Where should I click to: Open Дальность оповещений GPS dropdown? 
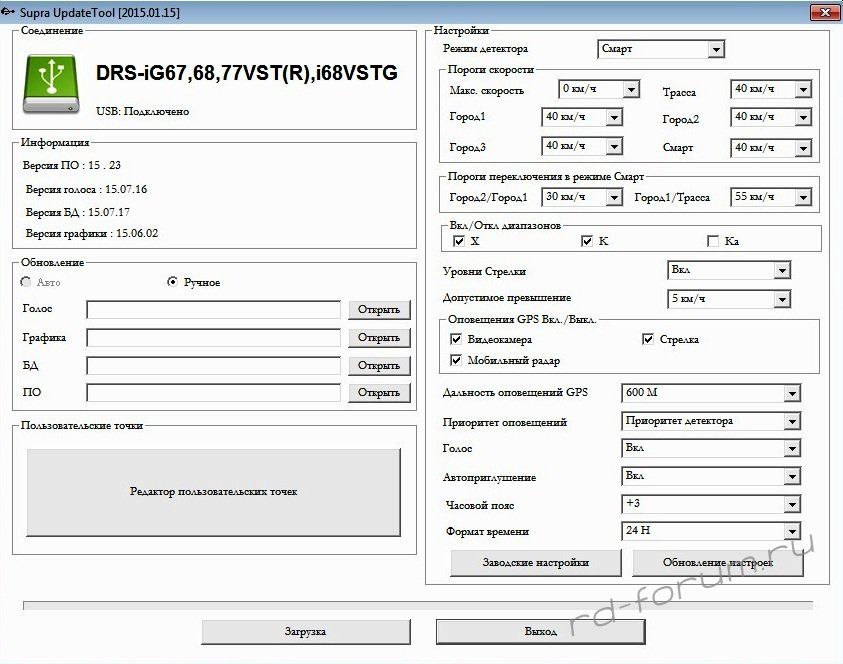(x=711, y=393)
